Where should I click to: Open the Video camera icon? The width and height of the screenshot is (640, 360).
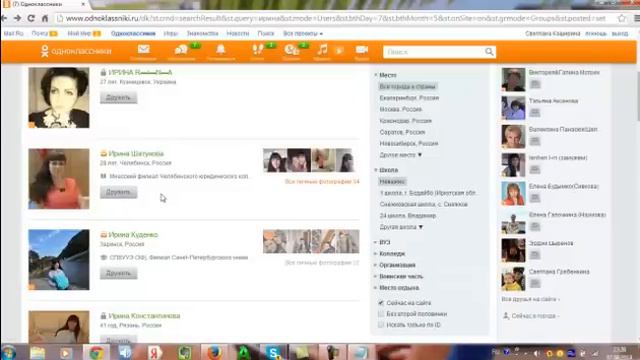click(x=362, y=50)
